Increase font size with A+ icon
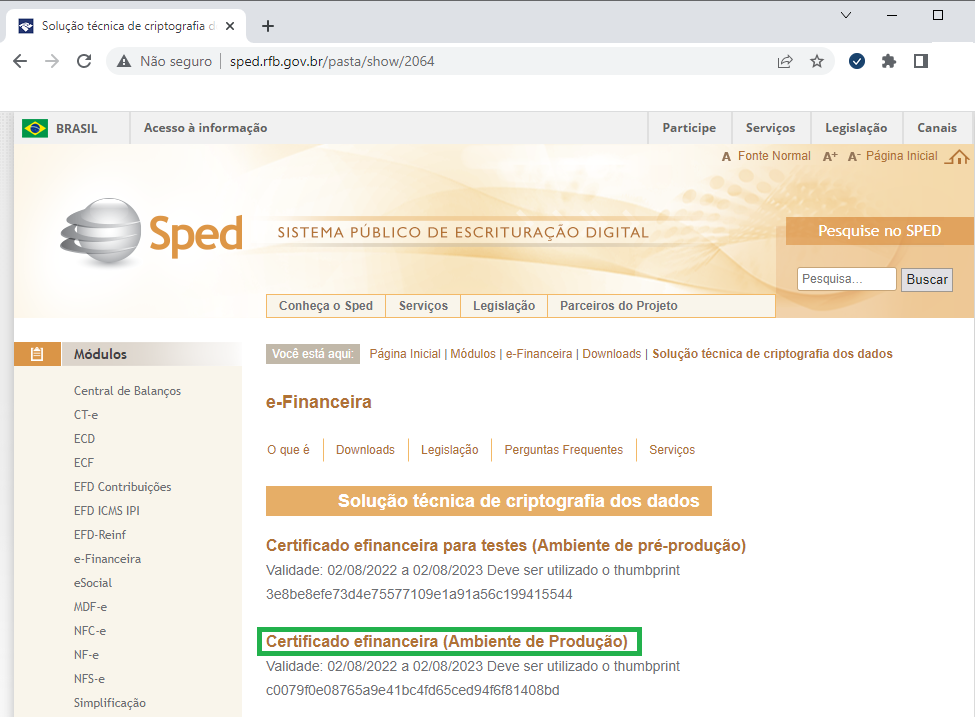 click(x=829, y=156)
